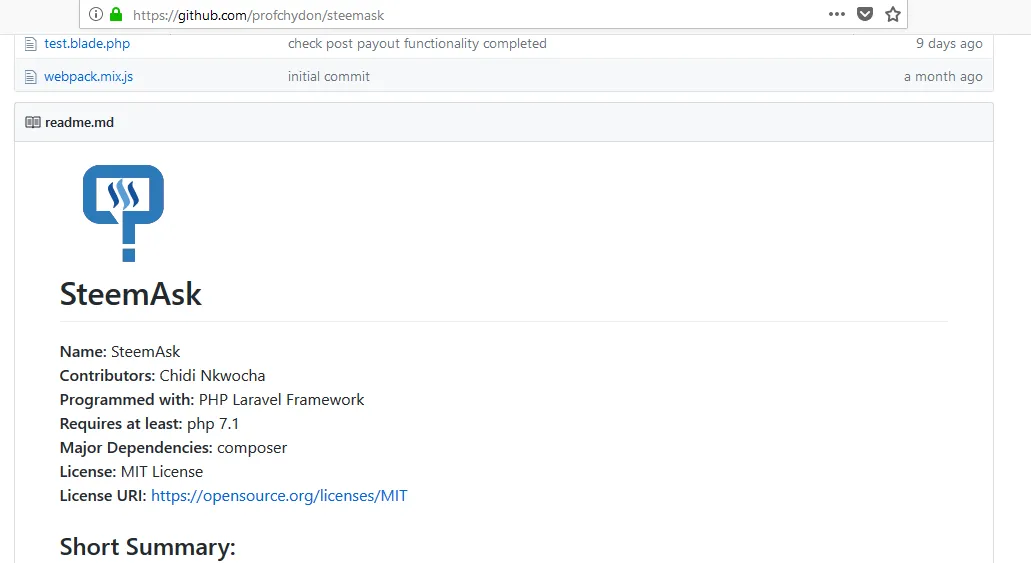Click the readme book icon
This screenshot has width=1031, height=563.
[33, 122]
